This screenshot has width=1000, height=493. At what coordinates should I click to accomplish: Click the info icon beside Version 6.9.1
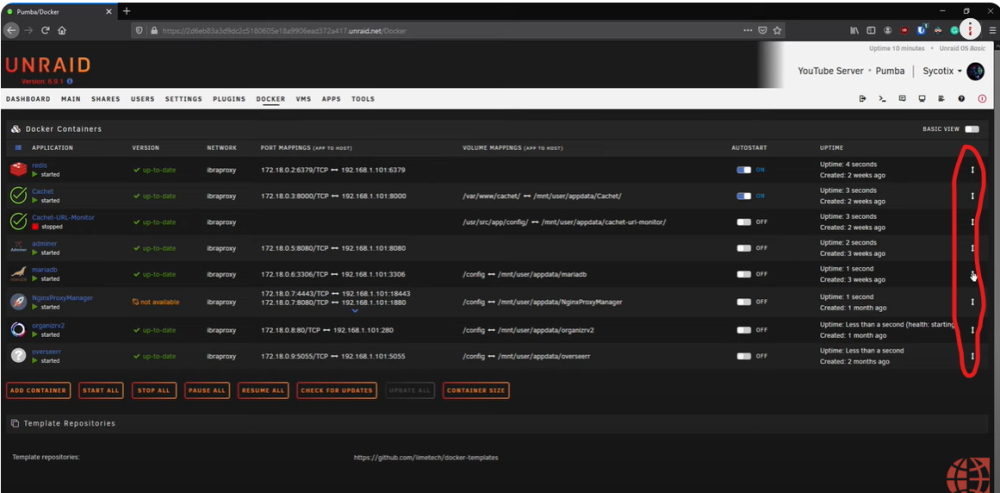tap(70, 82)
